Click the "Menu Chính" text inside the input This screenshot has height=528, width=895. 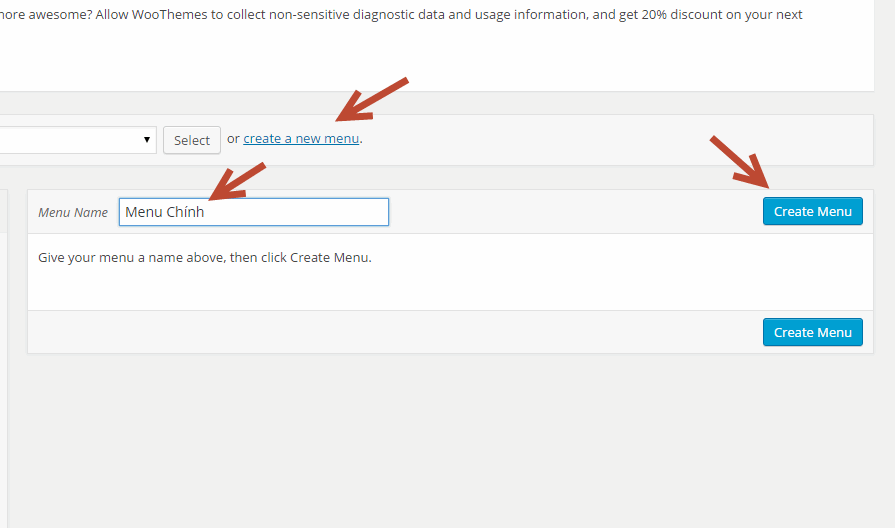pyautogui.click(x=165, y=212)
